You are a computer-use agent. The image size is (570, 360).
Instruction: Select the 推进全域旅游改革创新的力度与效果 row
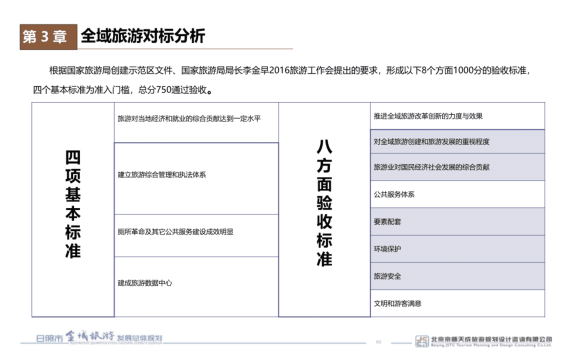[458, 116]
